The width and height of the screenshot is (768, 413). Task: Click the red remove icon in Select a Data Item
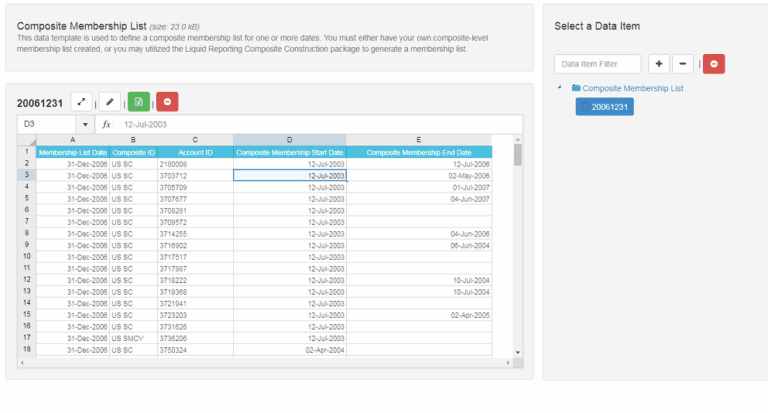tap(714, 64)
